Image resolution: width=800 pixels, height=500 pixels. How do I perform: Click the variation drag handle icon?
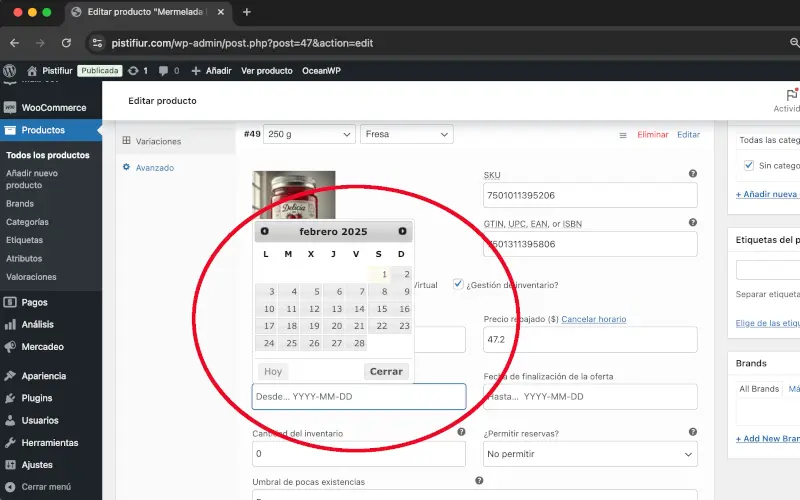[x=622, y=135]
